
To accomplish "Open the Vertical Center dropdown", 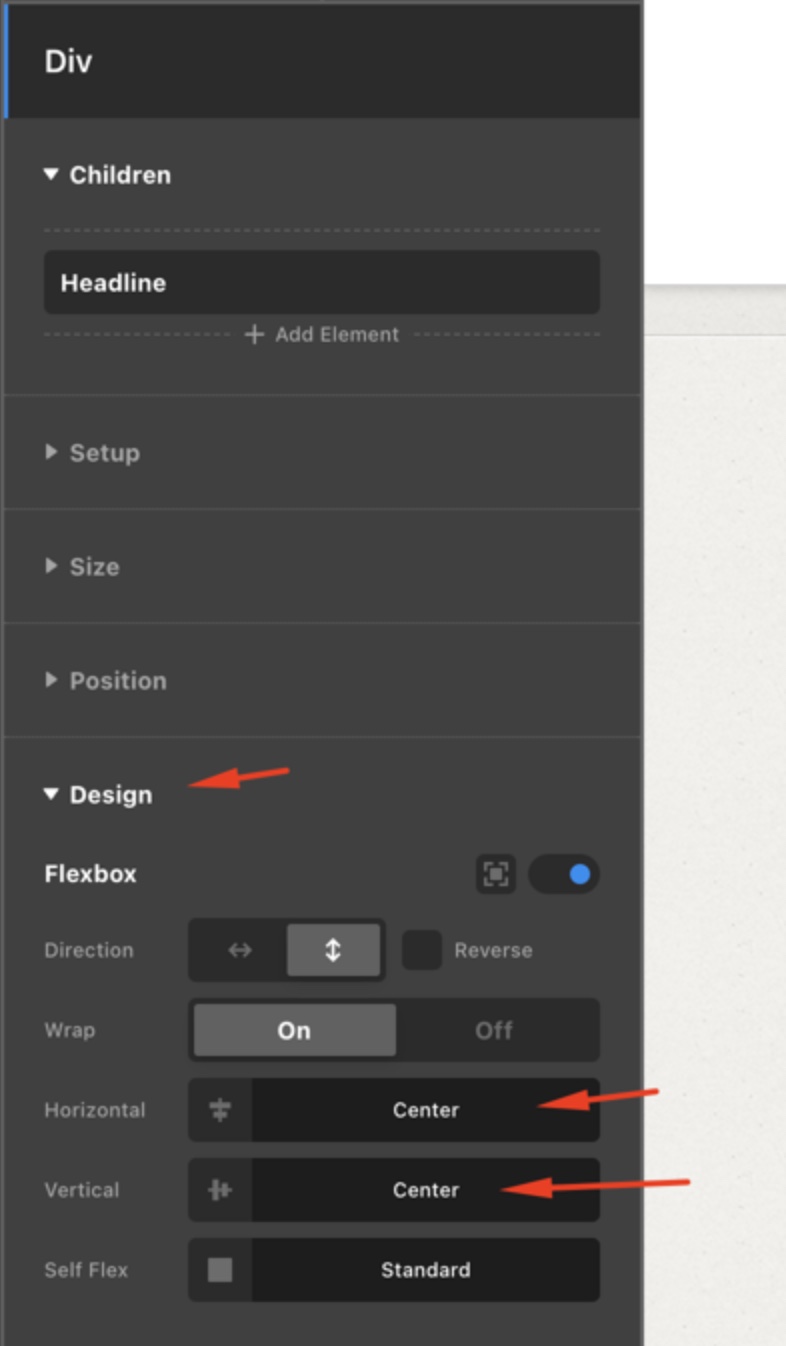I will tap(425, 1190).
